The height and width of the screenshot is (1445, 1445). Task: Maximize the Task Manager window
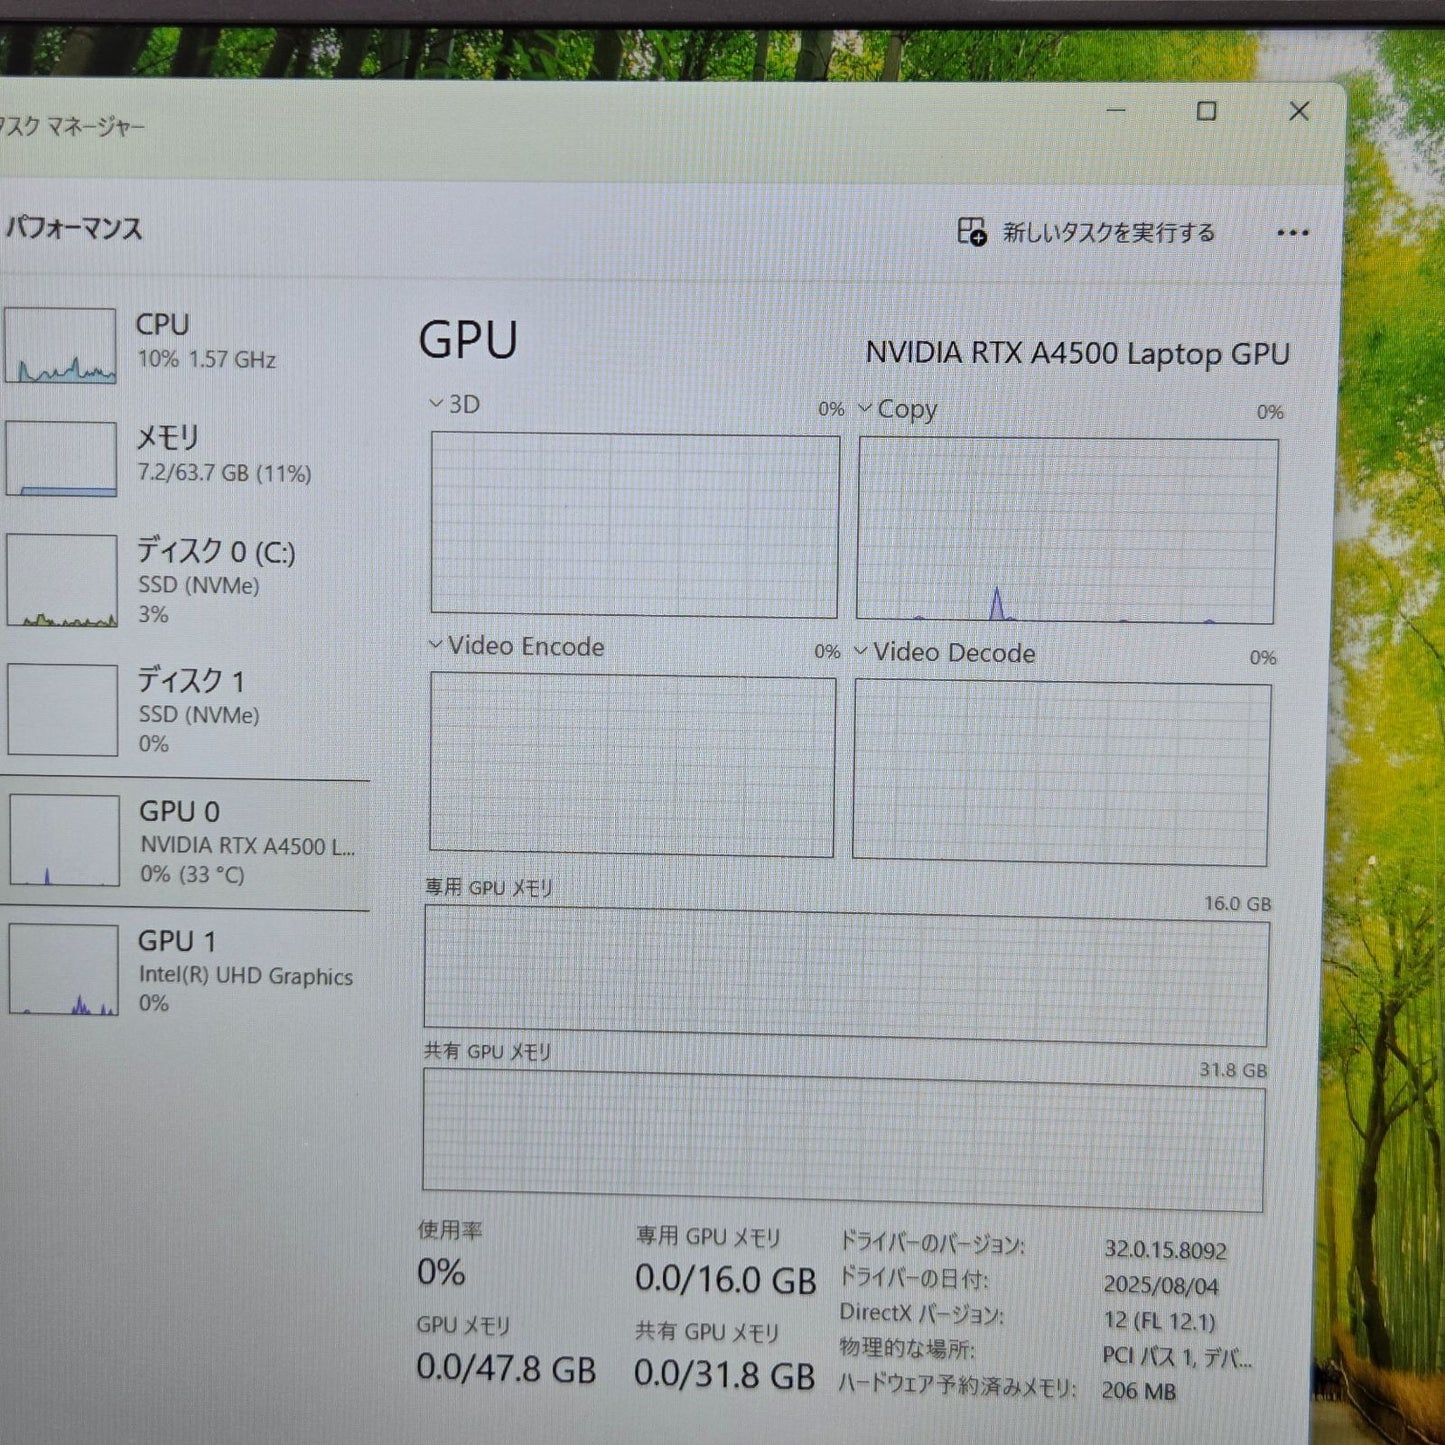pyautogui.click(x=1207, y=111)
